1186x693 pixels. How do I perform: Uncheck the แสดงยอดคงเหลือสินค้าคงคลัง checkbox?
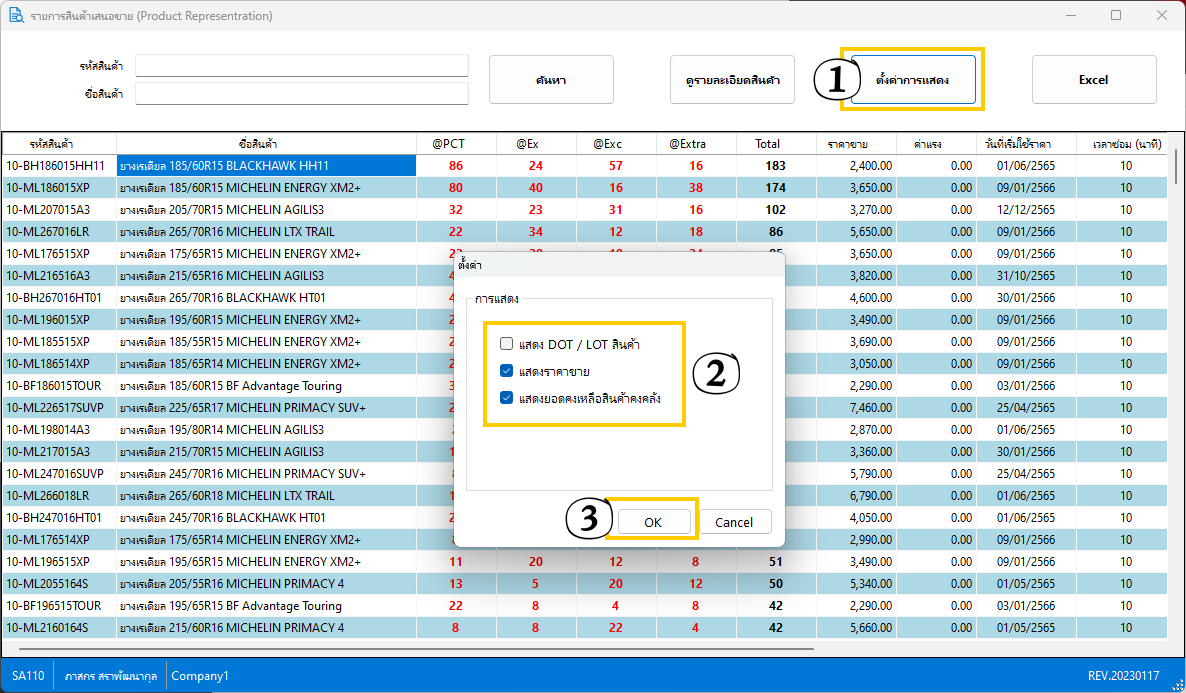tap(507, 398)
